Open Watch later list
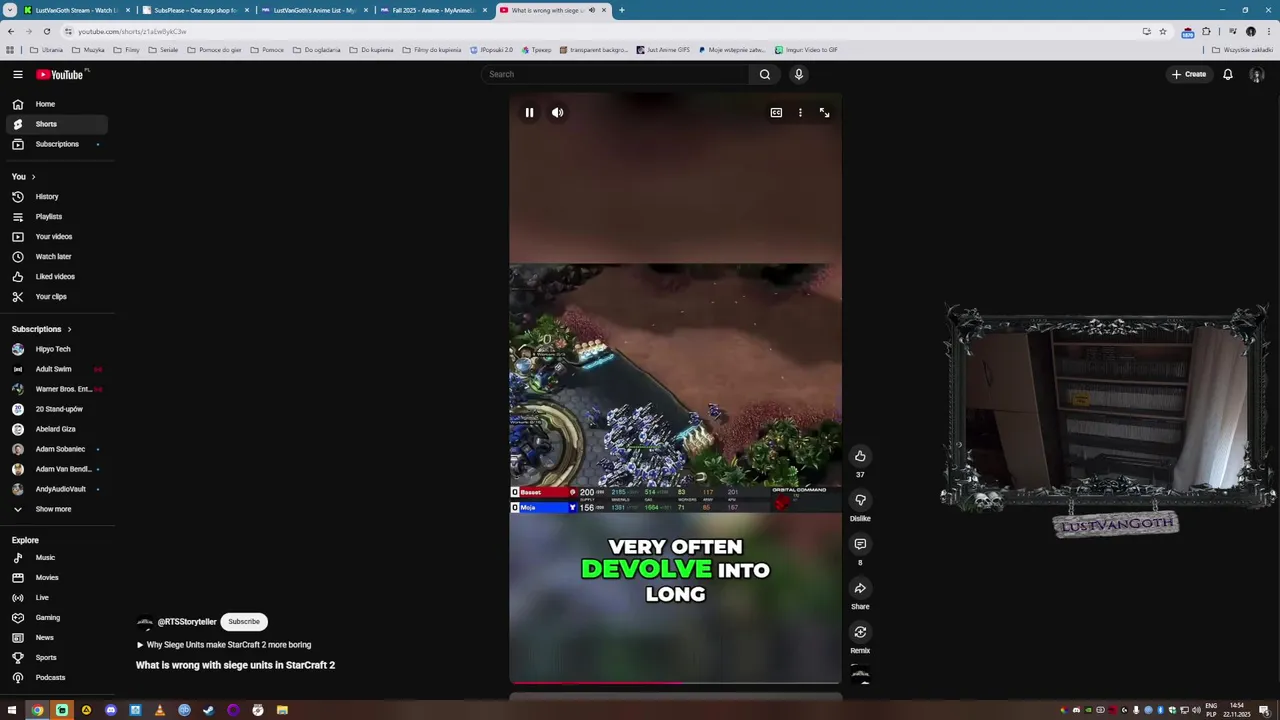 [55, 257]
